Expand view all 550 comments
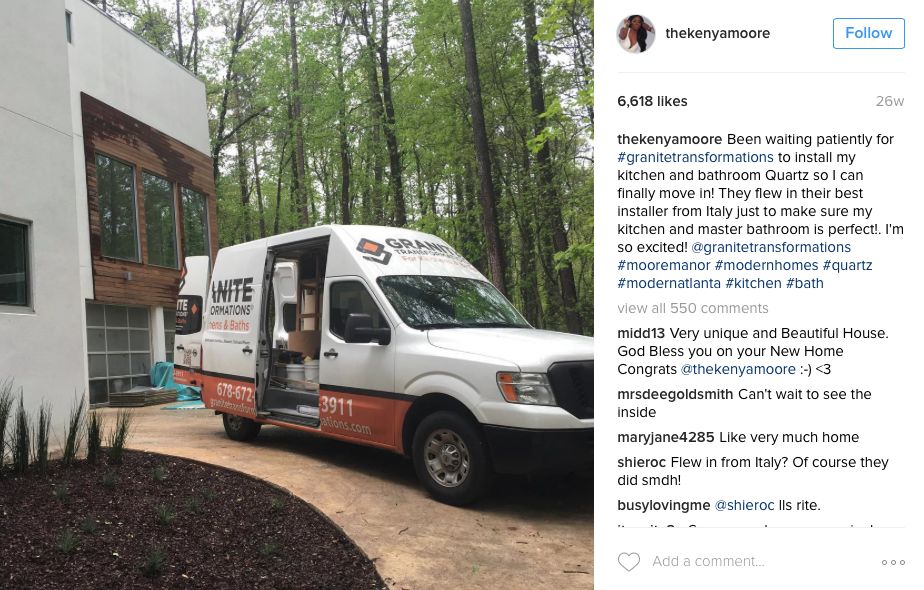Viewport: 924px width, 590px height. pyautogui.click(x=692, y=308)
